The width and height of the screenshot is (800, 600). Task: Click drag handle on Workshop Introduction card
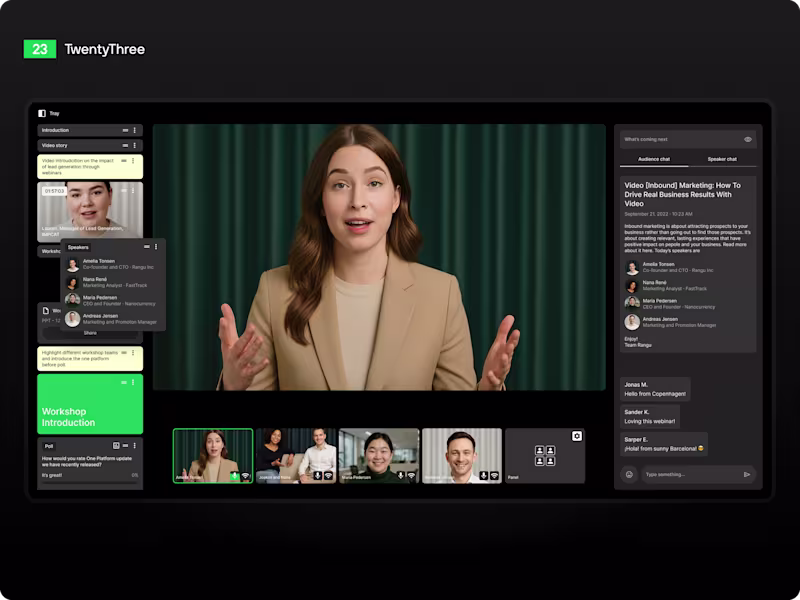tap(124, 382)
